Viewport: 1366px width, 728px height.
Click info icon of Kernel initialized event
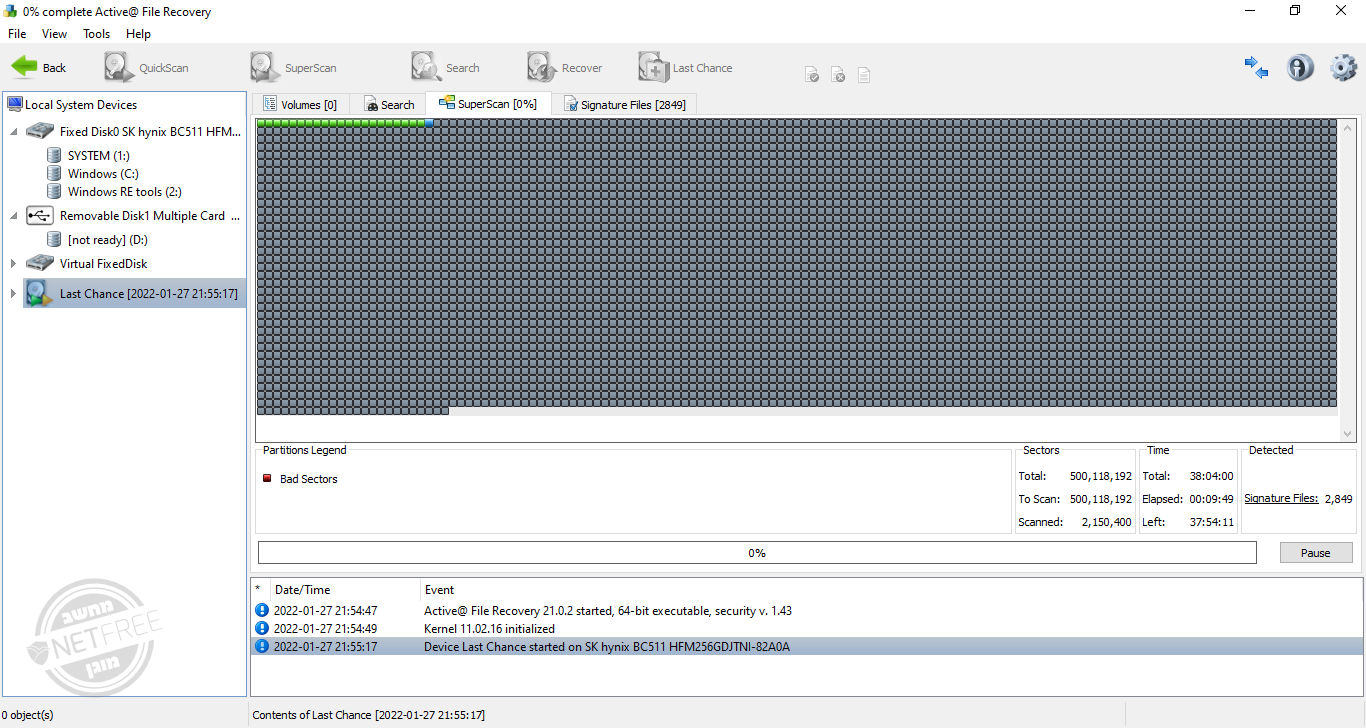pyautogui.click(x=262, y=628)
